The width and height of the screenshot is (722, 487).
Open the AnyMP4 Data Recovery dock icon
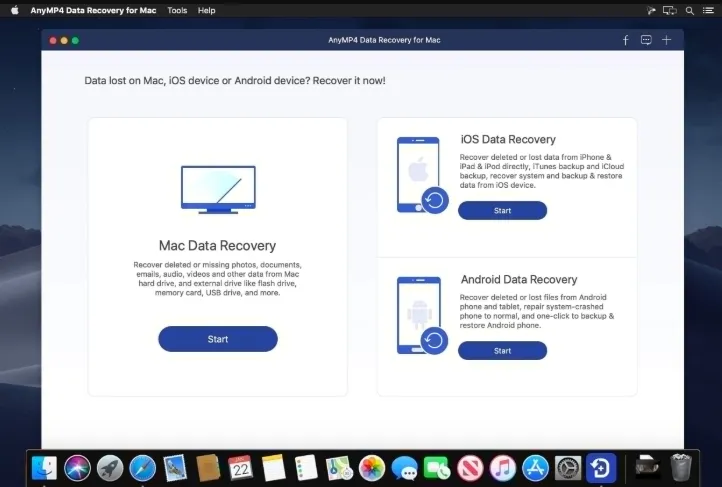[x=601, y=468]
